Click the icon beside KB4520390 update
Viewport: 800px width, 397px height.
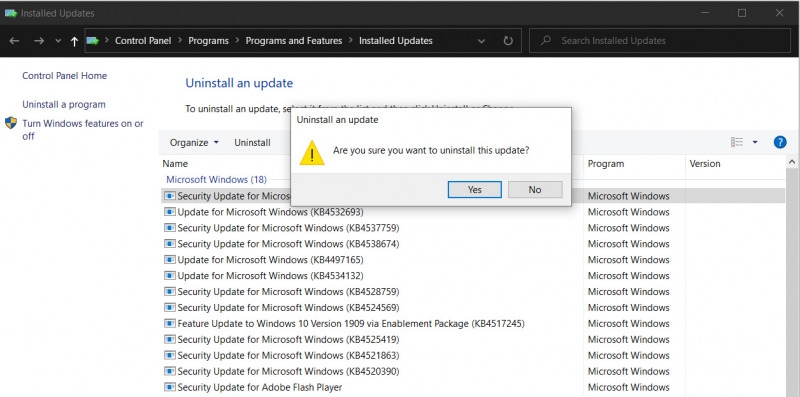(170, 371)
